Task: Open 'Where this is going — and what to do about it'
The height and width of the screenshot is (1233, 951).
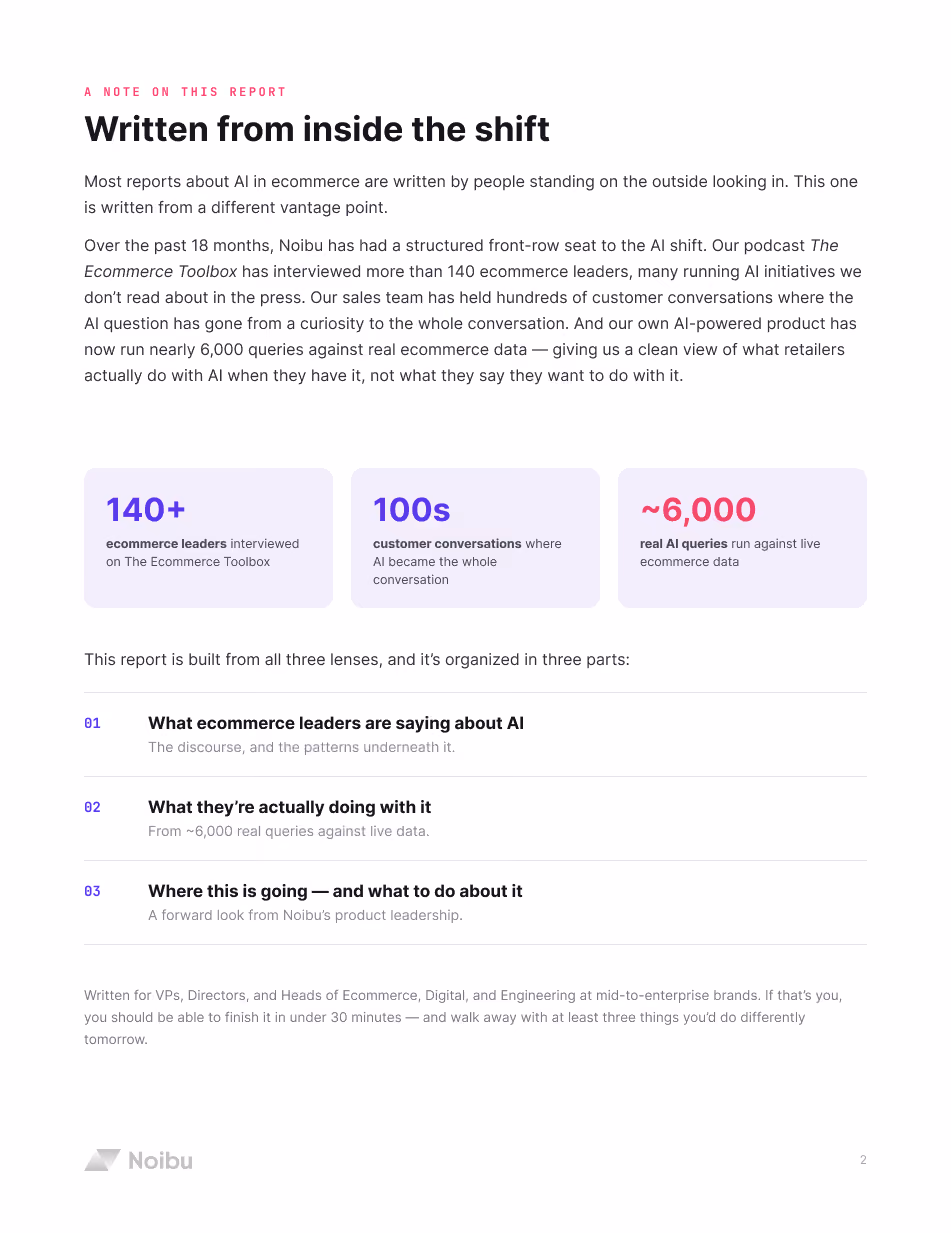Action: [x=335, y=891]
